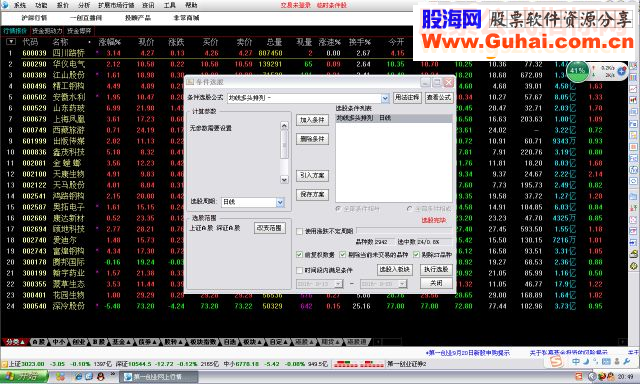Viewport: 640px width, 384px height.
Task: Expand the 基金 bottom tab
Action: [x=122, y=342]
